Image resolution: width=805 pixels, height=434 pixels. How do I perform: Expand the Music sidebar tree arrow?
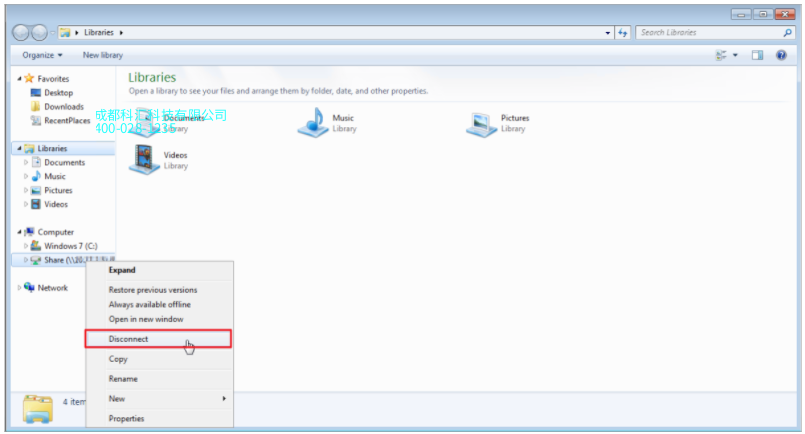(26, 176)
